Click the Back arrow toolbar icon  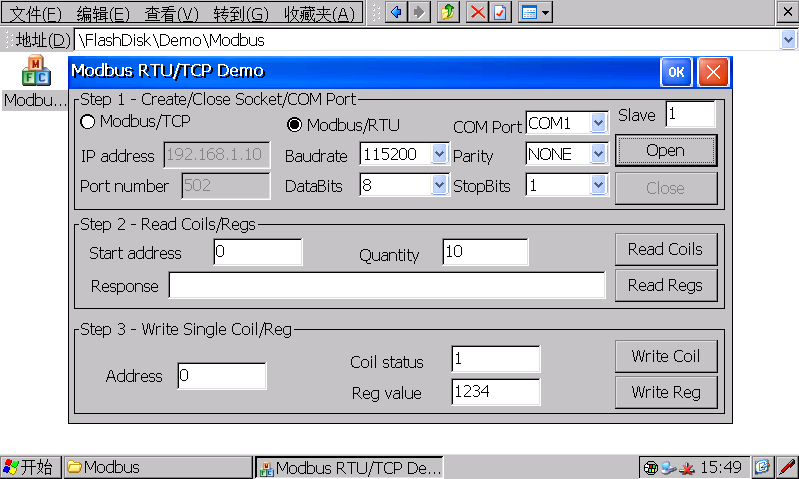click(x=396, y=12)
